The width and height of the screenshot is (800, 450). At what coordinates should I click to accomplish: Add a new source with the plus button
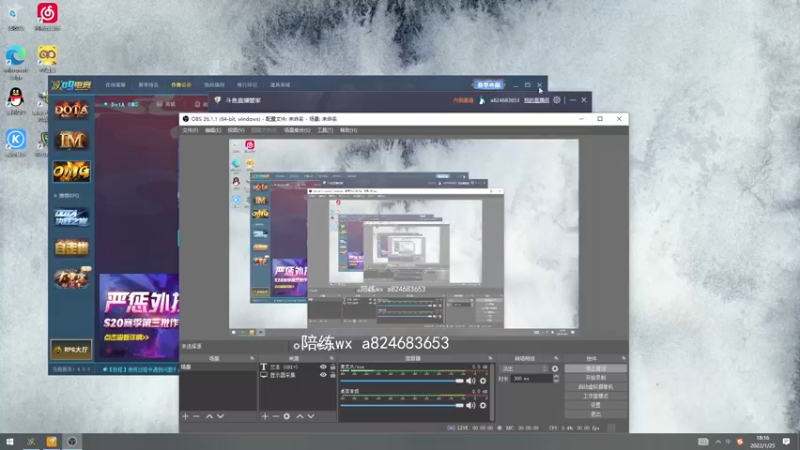tap(264, 416)
